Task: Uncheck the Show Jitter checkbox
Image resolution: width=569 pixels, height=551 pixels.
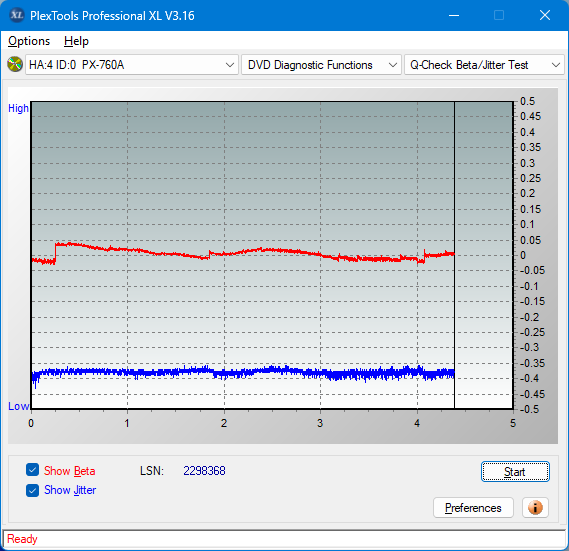Action: [32, 490]
